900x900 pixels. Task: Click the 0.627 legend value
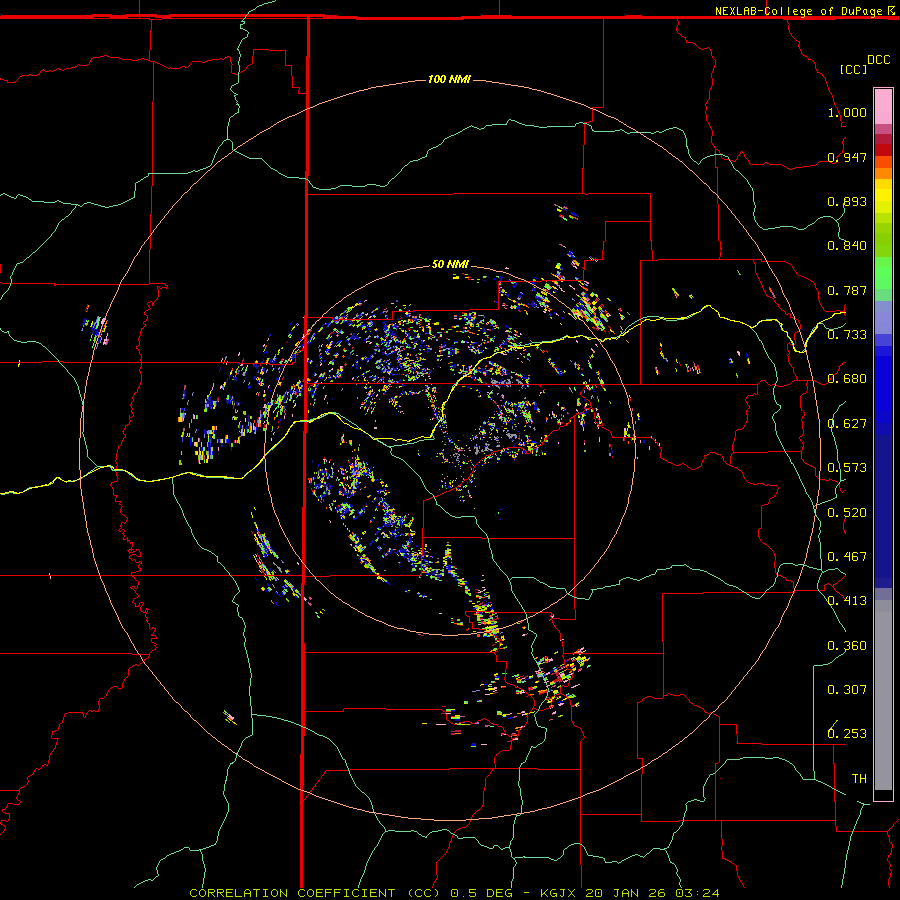847,424
